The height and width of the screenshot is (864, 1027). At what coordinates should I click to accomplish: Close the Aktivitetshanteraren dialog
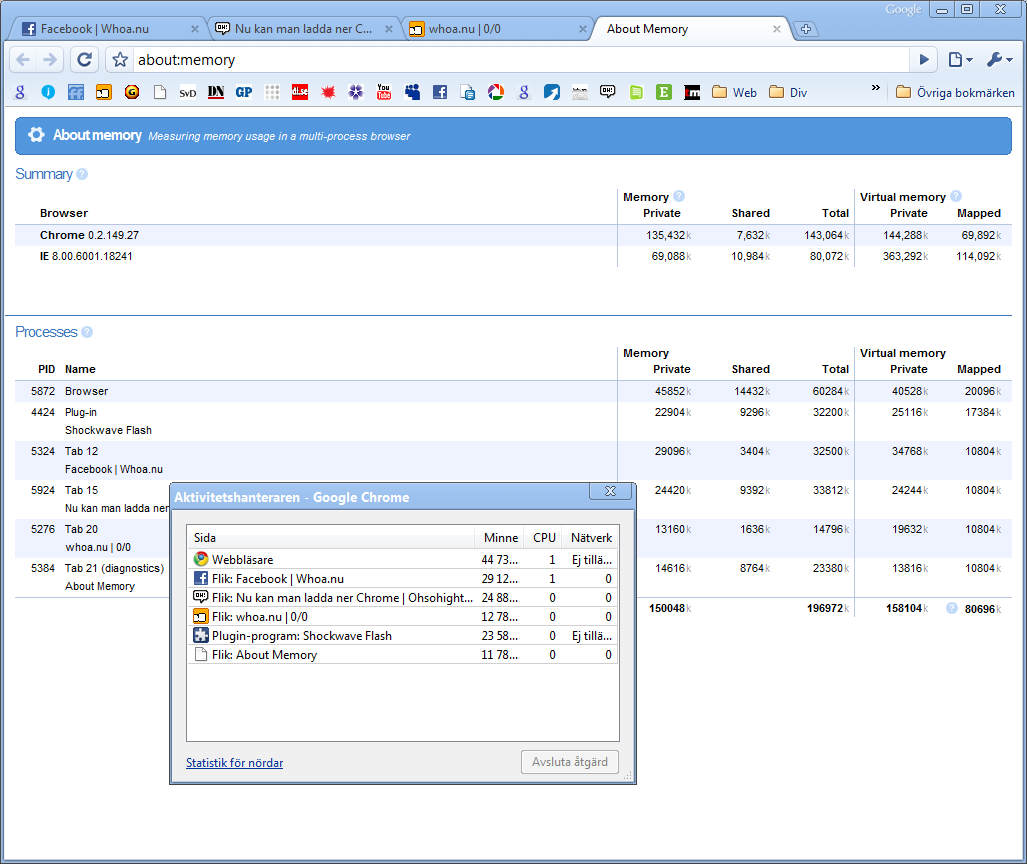610,491
